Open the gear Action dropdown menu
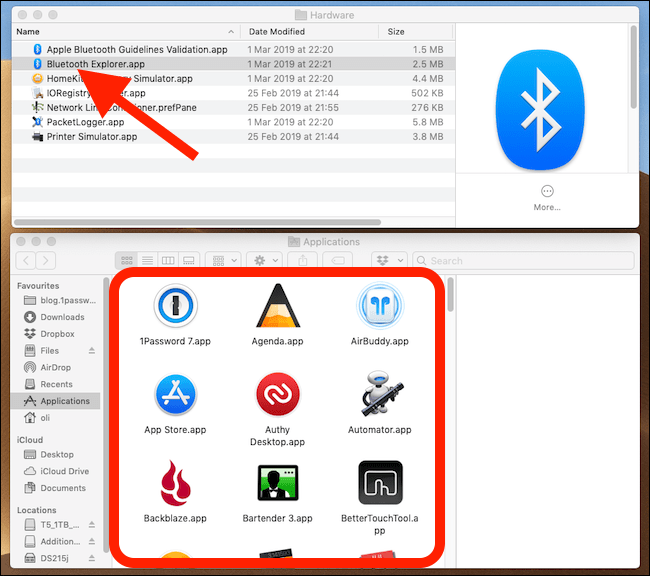This screenshot has width=650, height=576. [x=267, y=260]
